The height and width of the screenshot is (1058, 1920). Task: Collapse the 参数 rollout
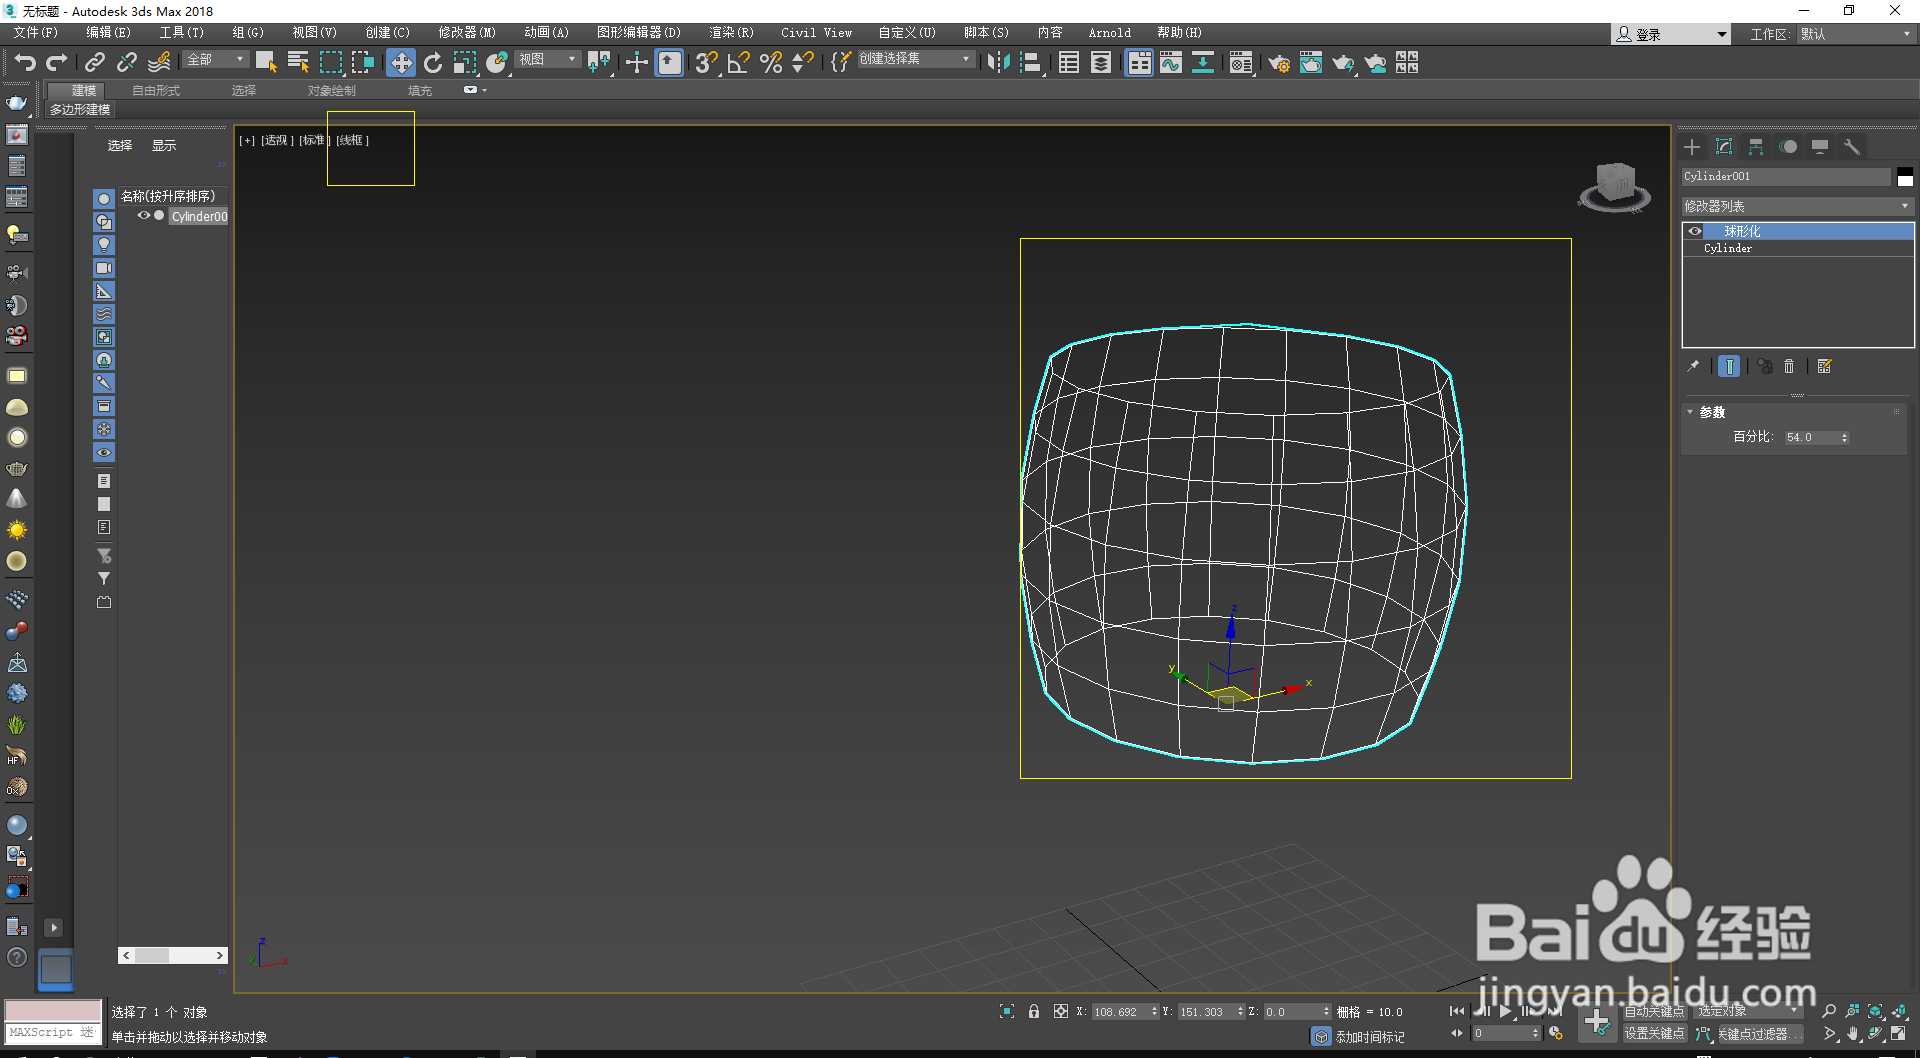(1711, 412)
